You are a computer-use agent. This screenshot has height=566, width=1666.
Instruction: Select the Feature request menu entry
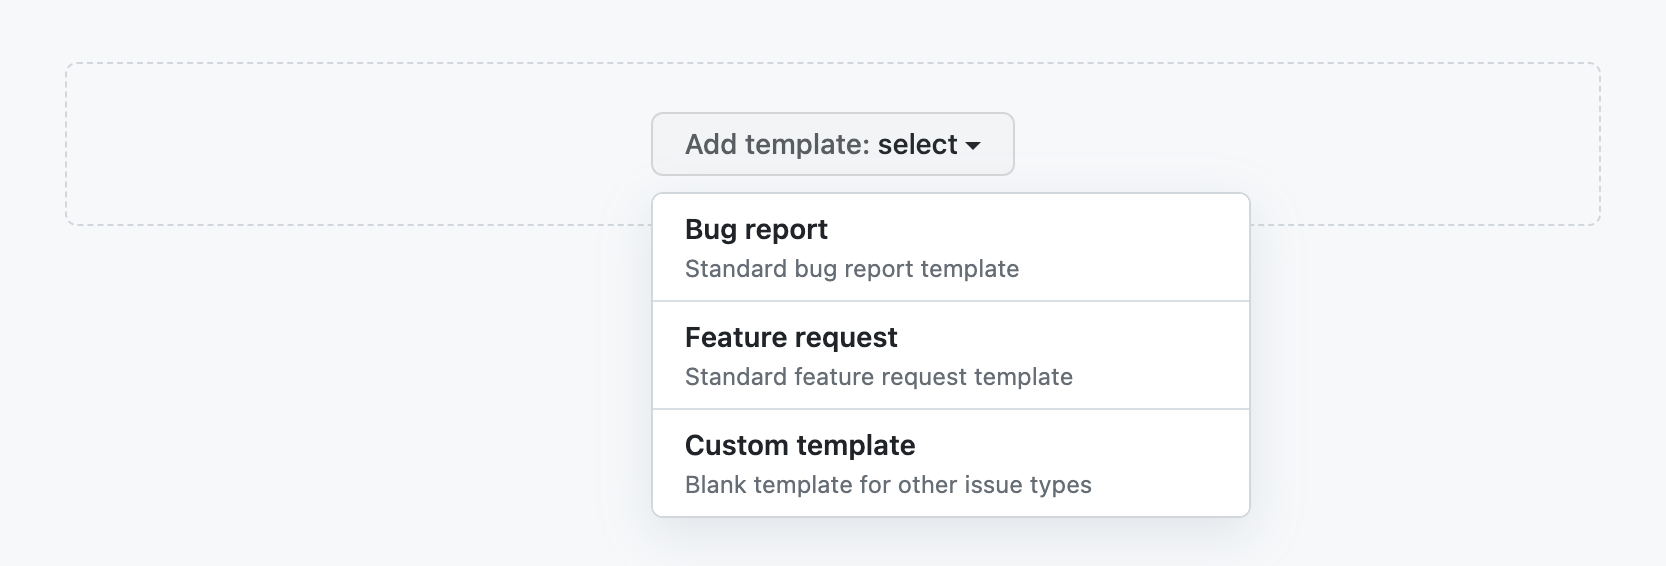pos(950,355)
